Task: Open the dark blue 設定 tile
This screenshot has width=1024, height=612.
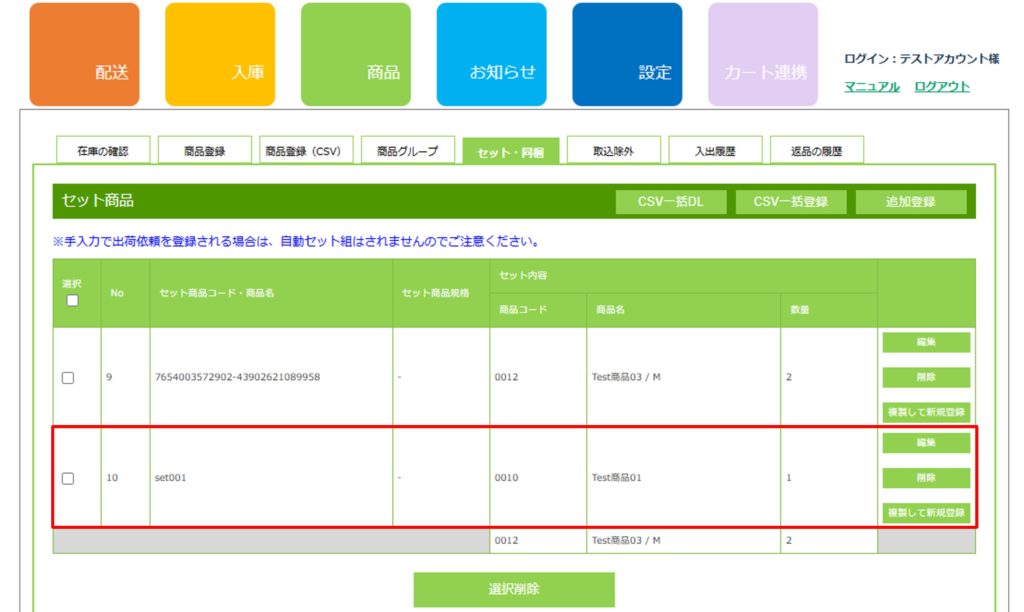Action: [x=627, y=54]
